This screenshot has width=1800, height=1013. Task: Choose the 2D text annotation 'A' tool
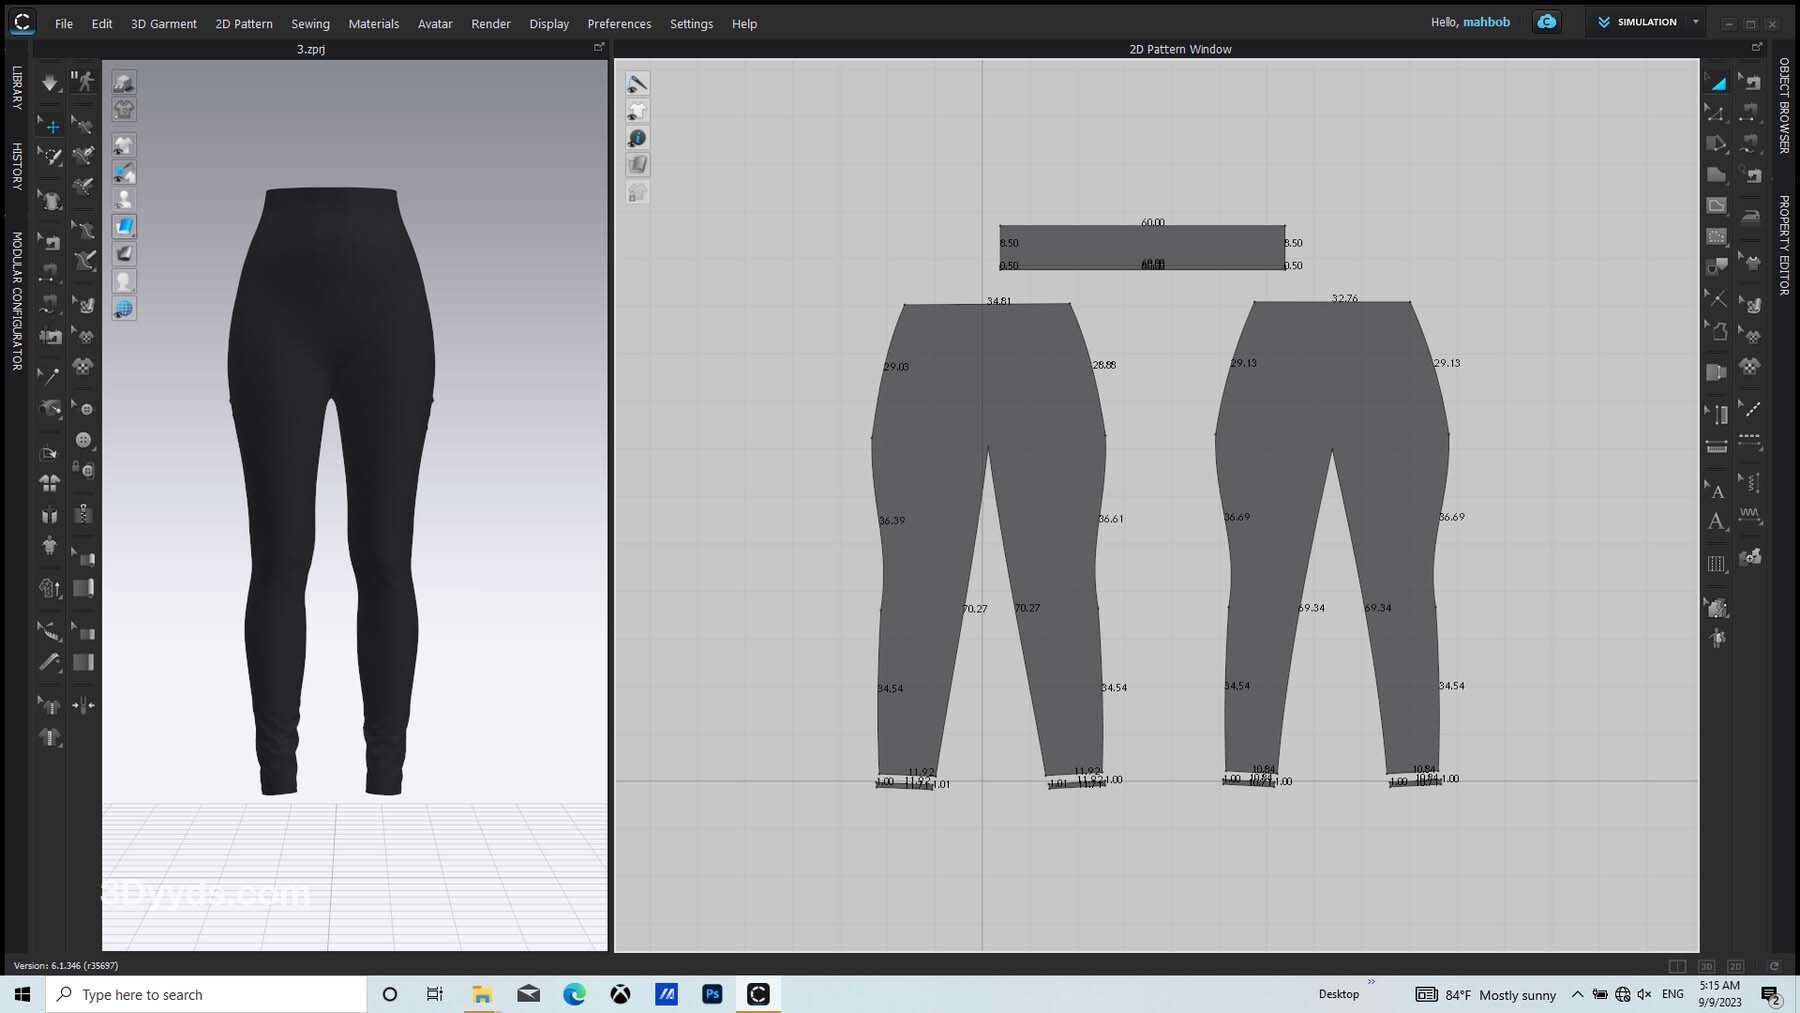[x=1716, y=521]
